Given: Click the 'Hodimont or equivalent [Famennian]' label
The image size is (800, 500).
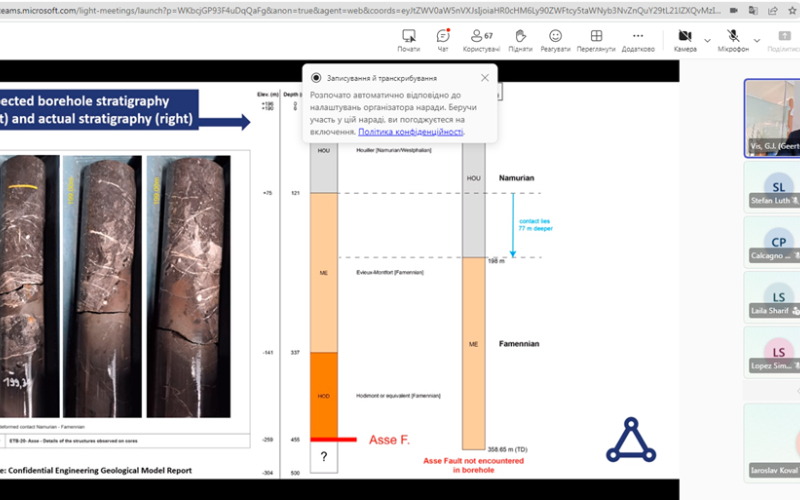Looking at the screenshot, I should [x=398, y=395].
